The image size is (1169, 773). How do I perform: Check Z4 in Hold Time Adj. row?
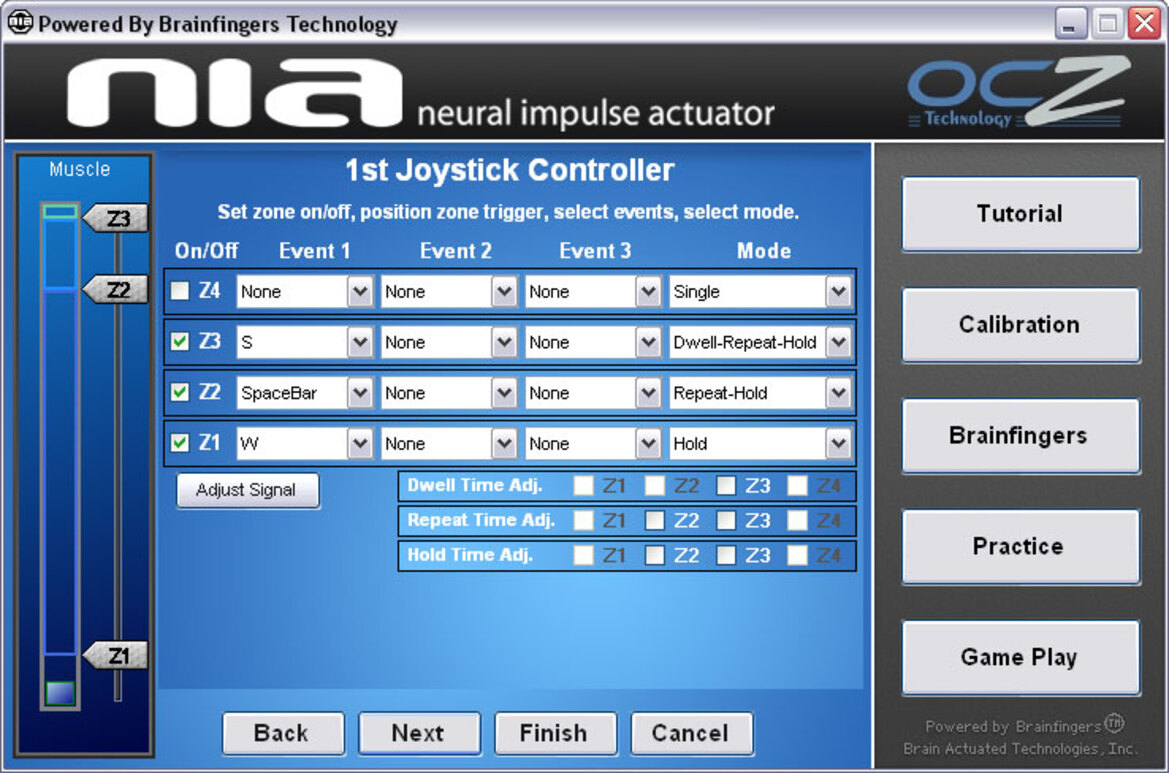click(x=798, y=555)
